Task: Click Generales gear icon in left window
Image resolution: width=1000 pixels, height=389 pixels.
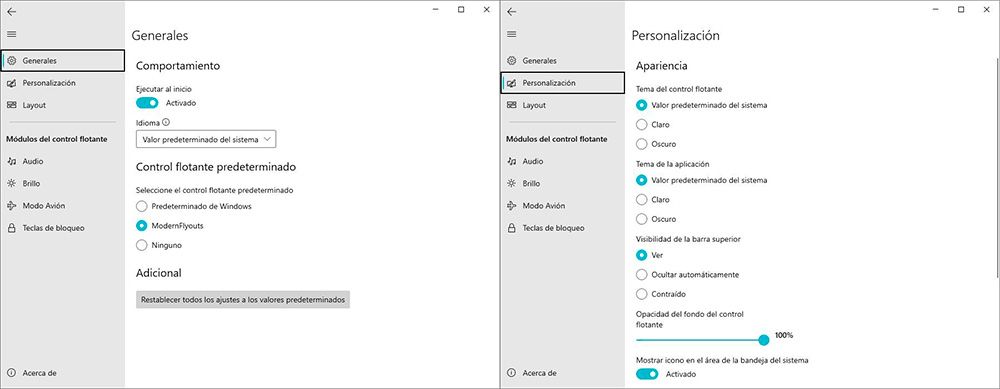Action: (x=11, y=61)
